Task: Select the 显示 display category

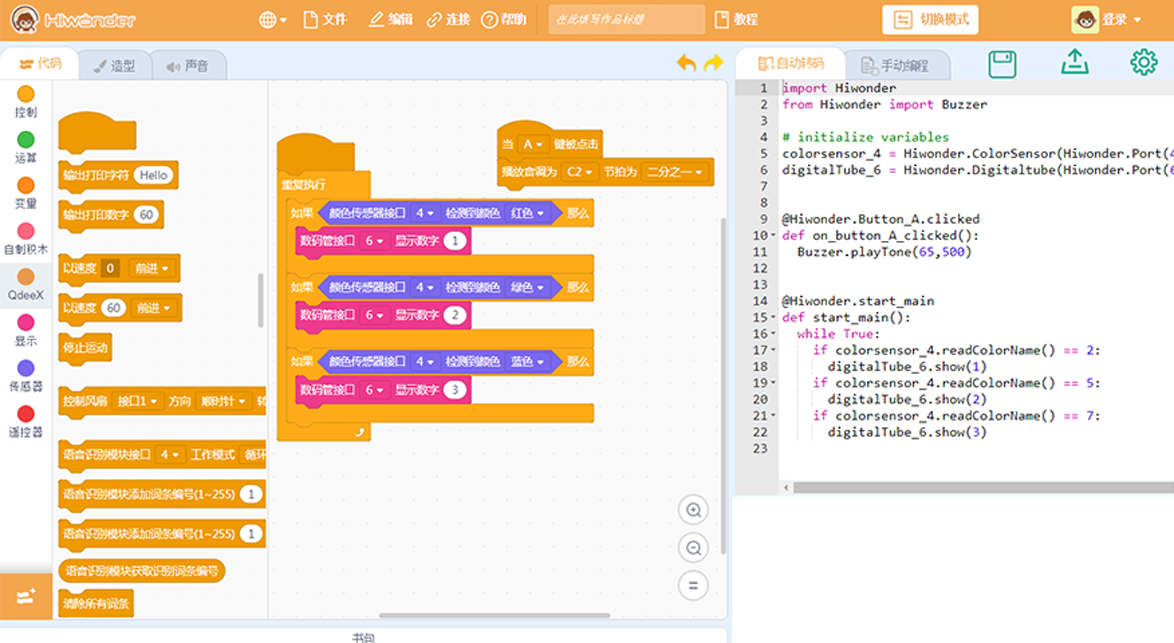Action: [x=25, y=331]
